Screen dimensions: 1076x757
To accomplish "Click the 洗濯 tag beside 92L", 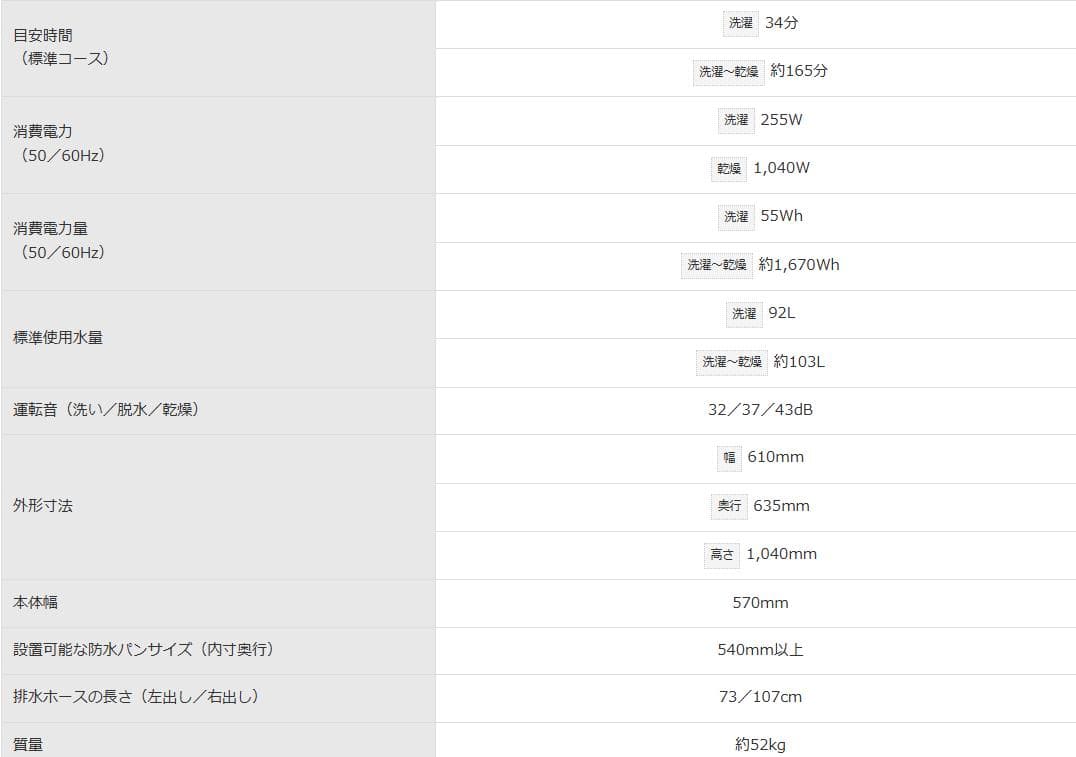I will click(744, 314).
